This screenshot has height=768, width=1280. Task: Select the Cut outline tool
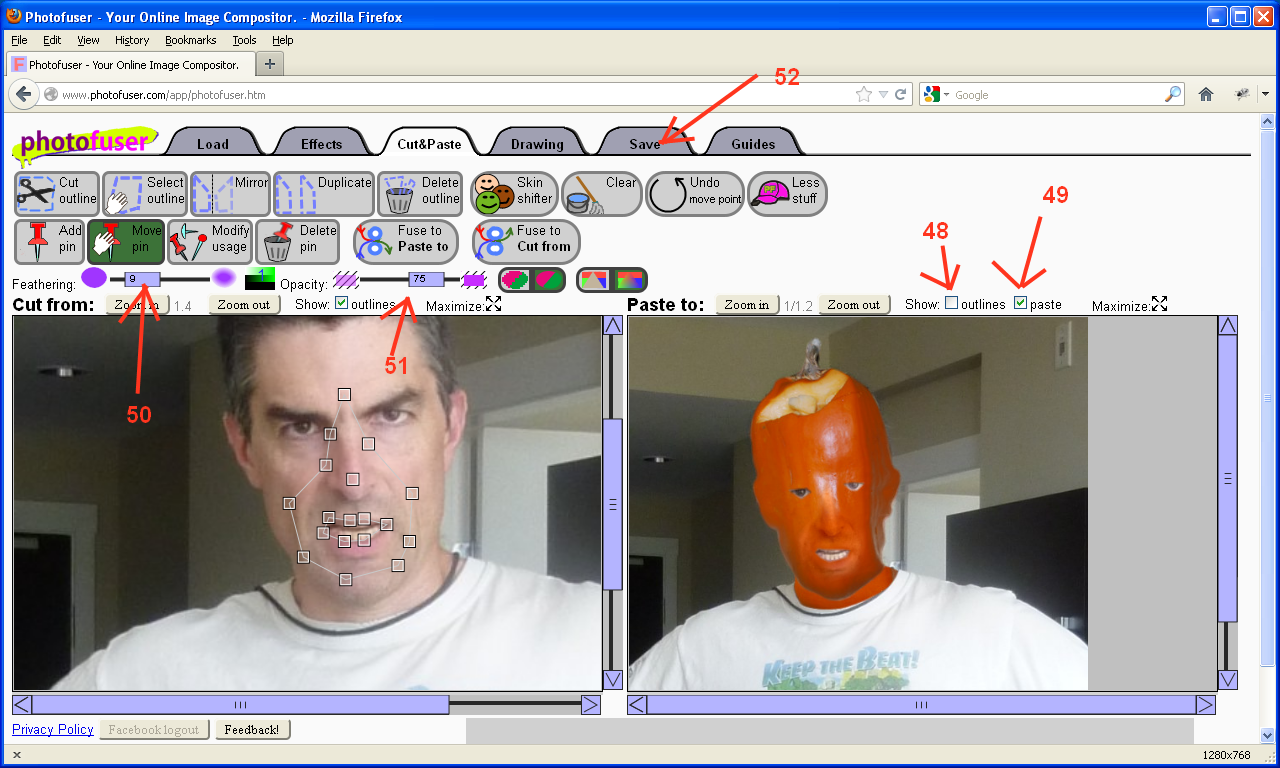coord(57,193)
